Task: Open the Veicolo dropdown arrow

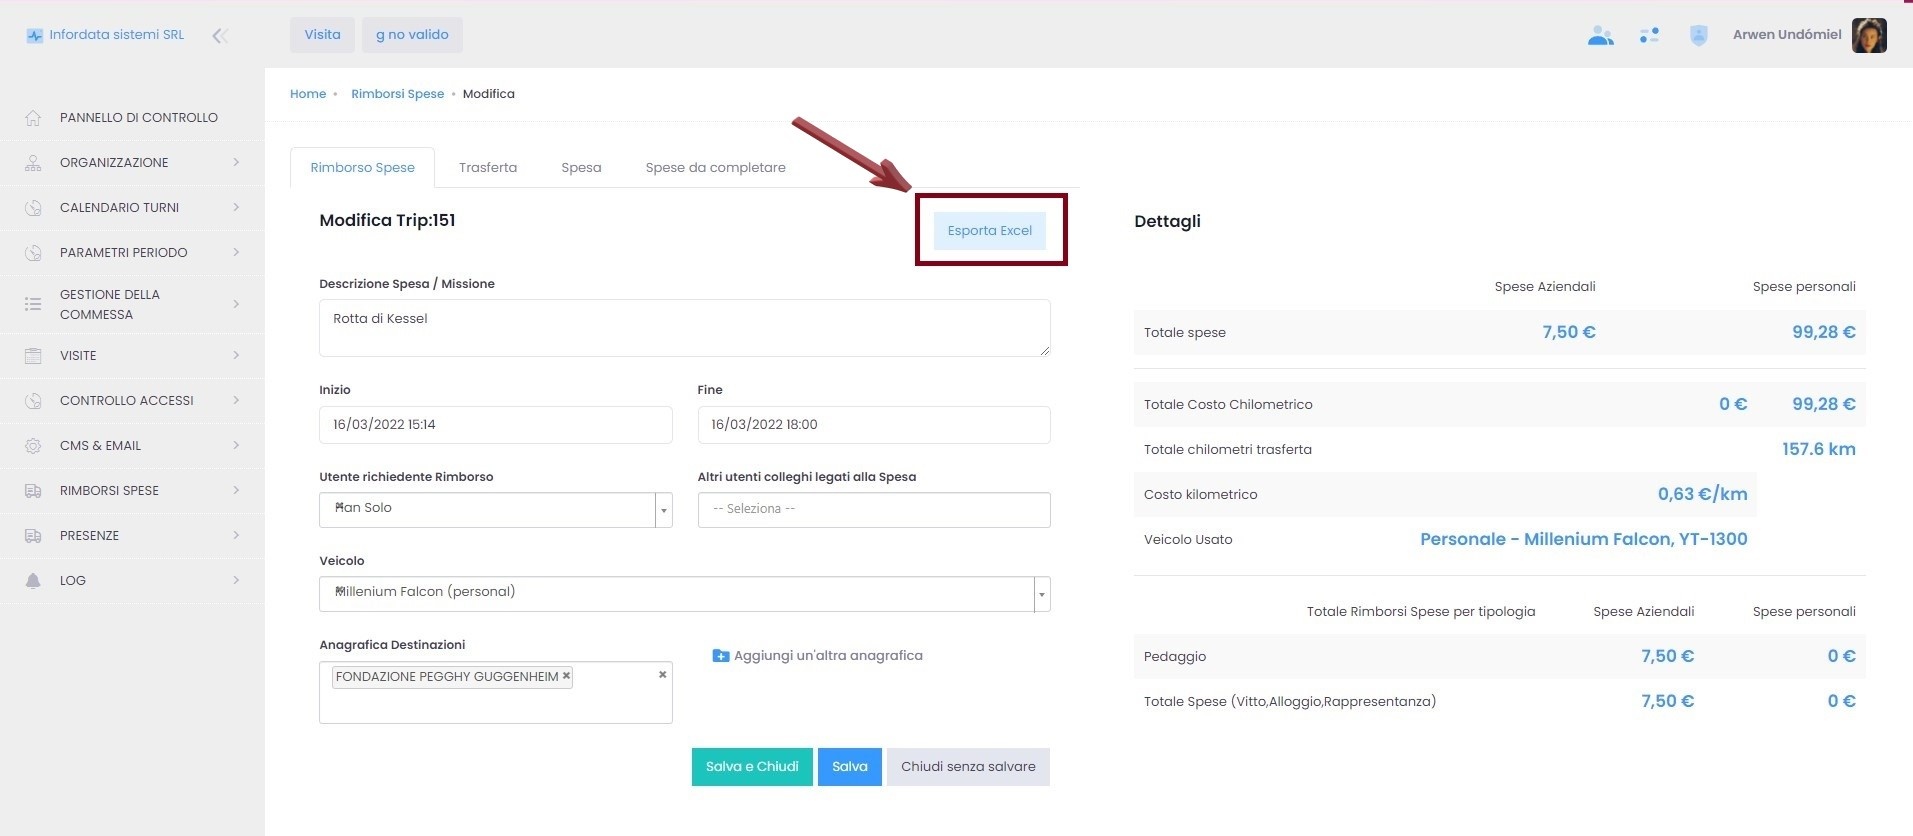Action: (x=1041, y=594)
